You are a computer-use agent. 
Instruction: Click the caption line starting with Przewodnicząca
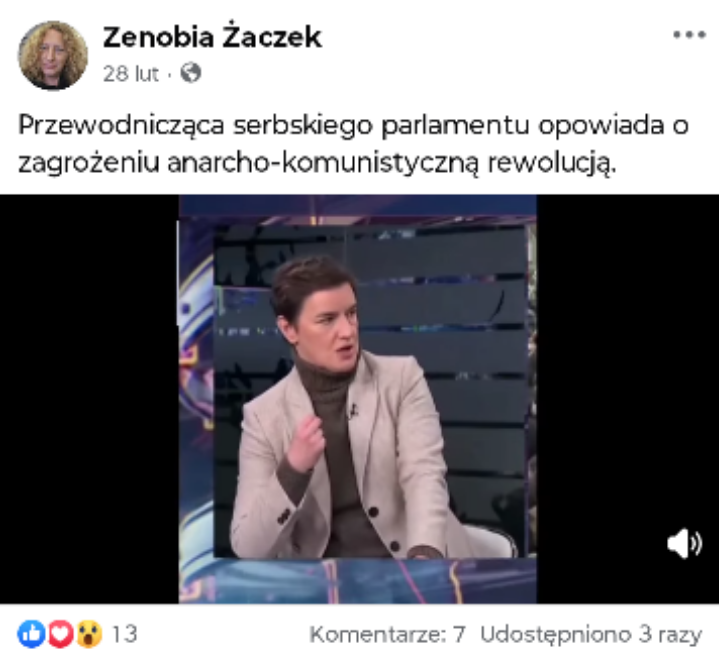pos(353,125)
